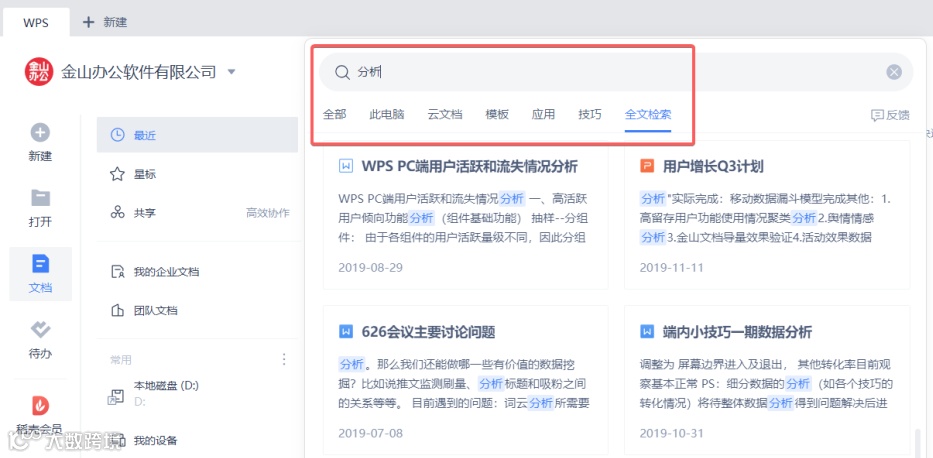
Task: Open the 打开 folder icon in sidebar
Action: click(40, 197)
